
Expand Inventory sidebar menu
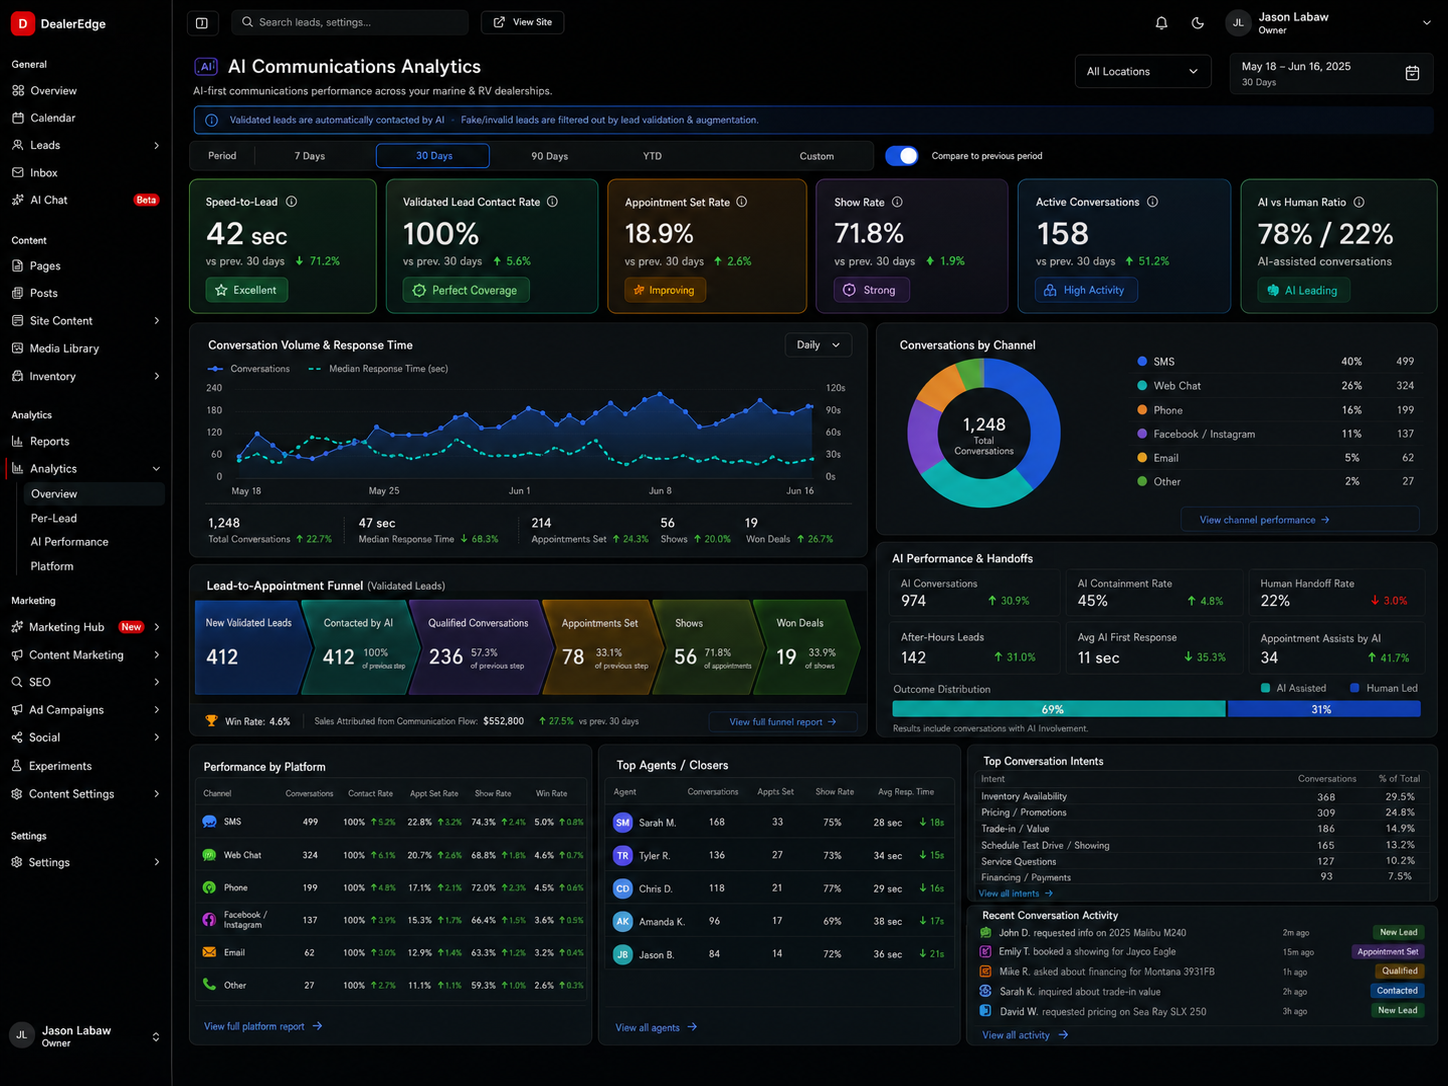(x=156, y=377)
